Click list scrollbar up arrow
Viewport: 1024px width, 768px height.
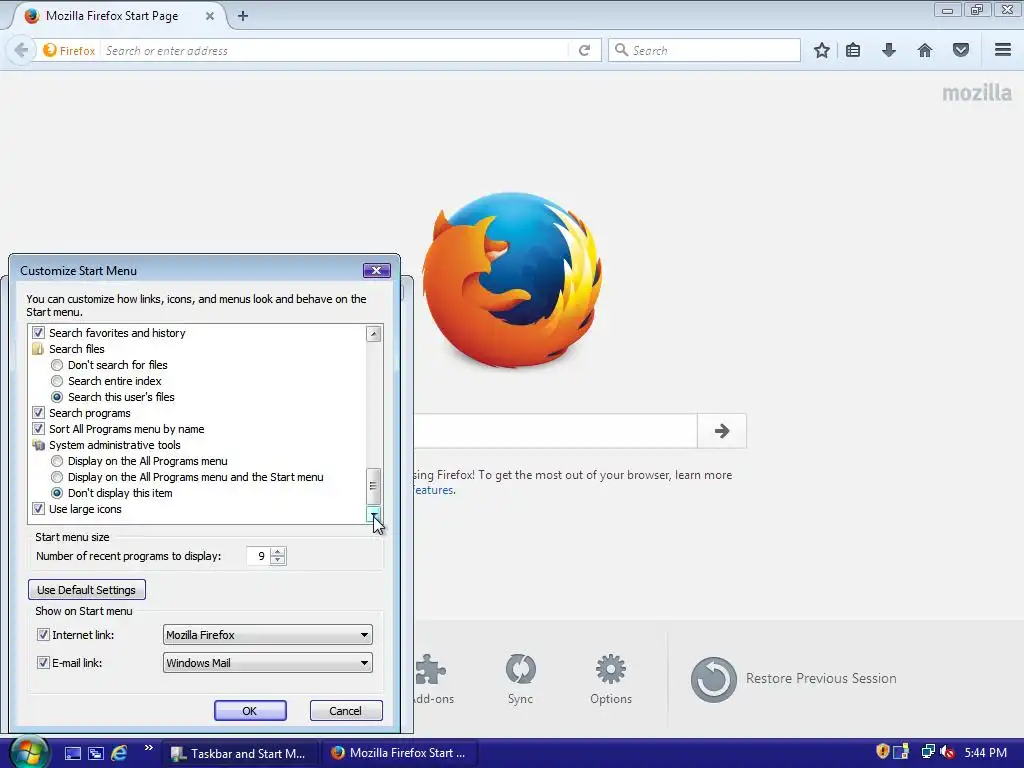point(374,334)
